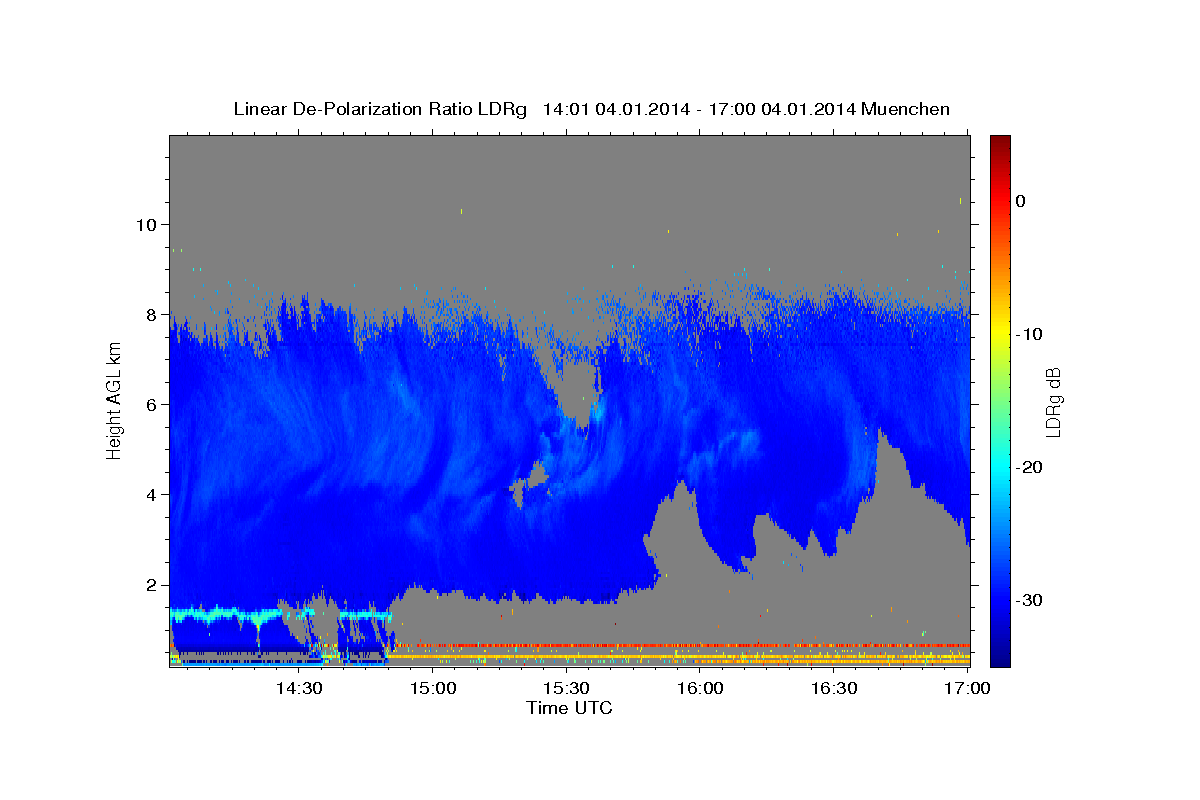Click the height tick label 8
Image resolution: width=1200 pixels, height=800 pixels.
[x=154, y=314]
